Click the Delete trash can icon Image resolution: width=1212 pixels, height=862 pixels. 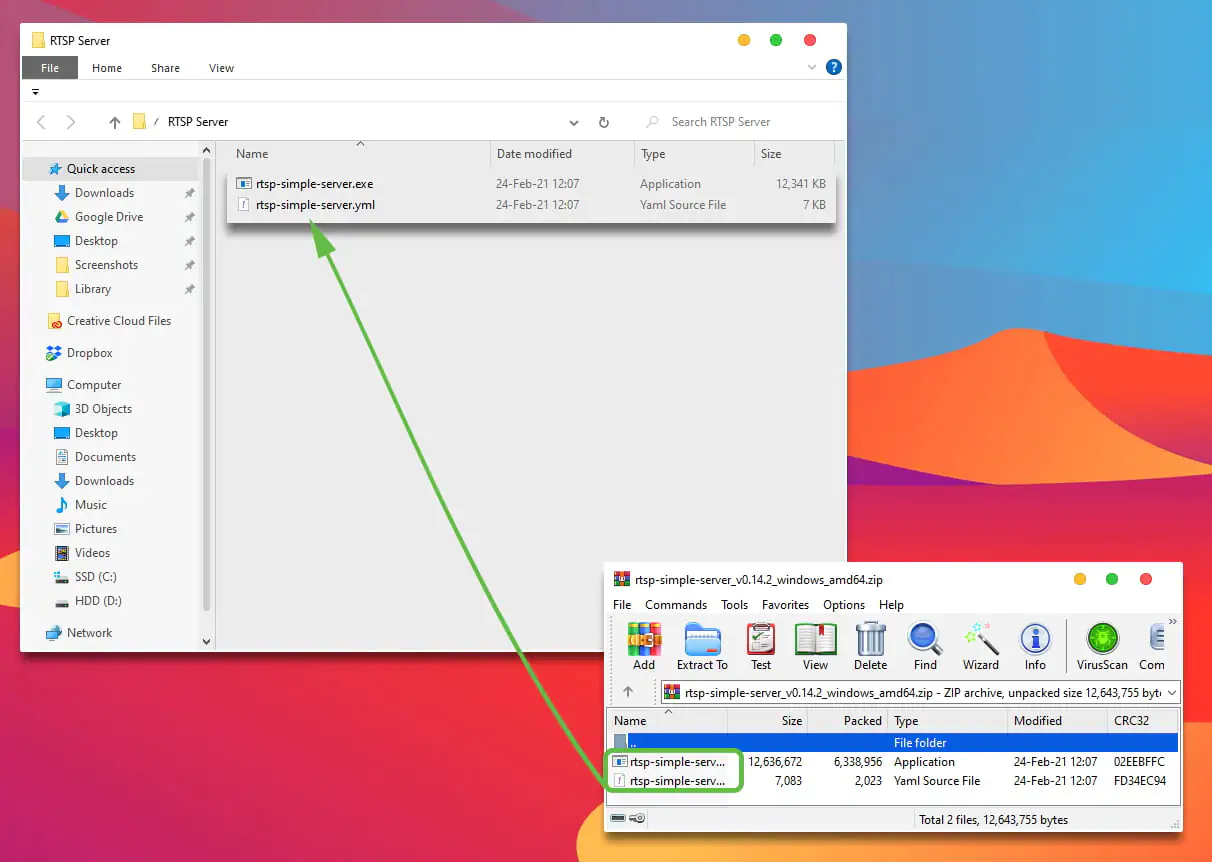(x=870, y=646)
